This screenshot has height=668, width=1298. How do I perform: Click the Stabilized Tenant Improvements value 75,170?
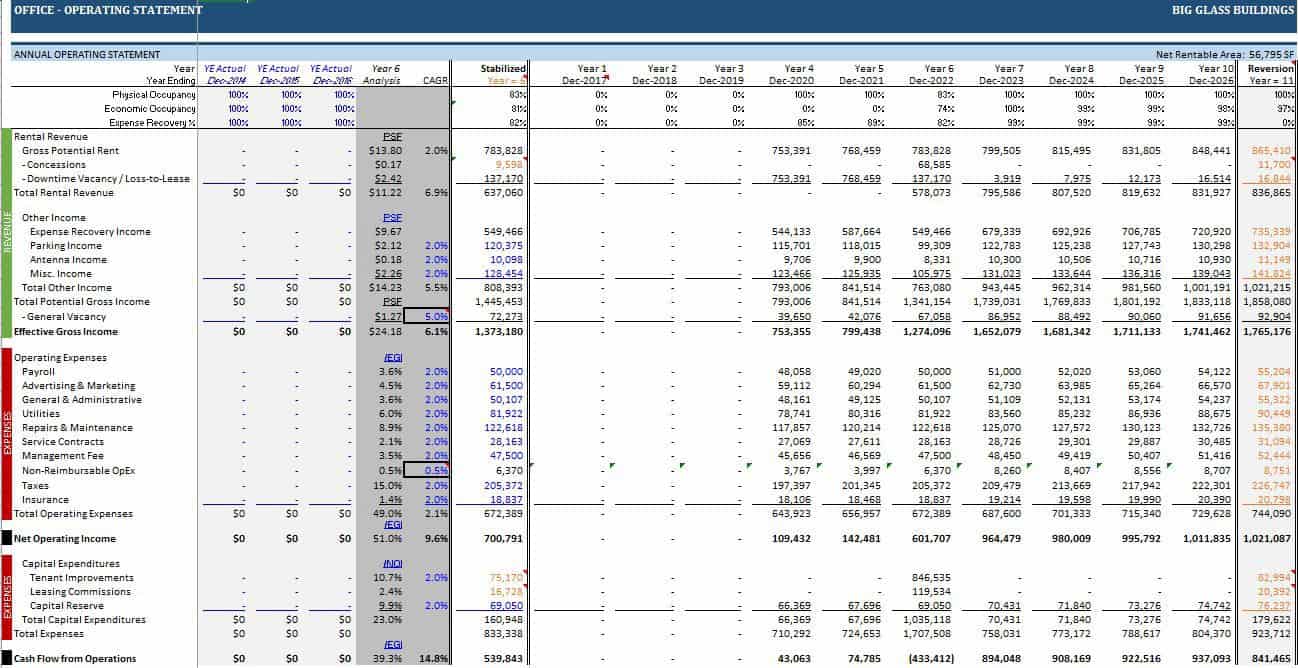(x=506, y=578)
